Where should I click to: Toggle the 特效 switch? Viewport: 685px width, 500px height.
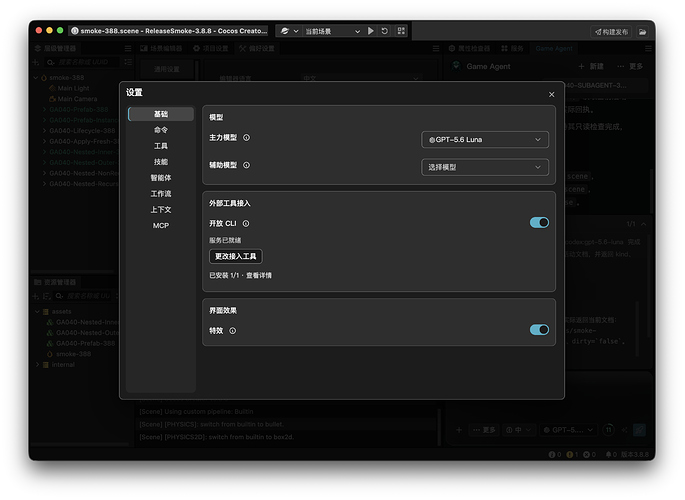click(539, 330)
